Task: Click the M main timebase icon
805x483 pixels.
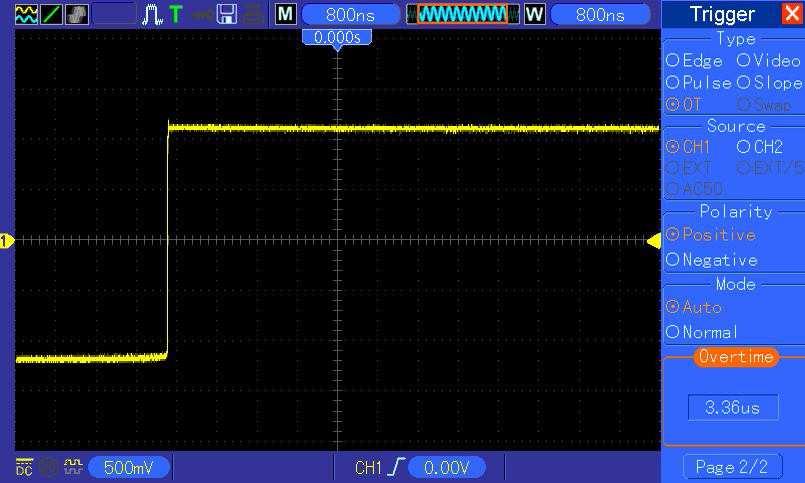Action: click(285, 14)
